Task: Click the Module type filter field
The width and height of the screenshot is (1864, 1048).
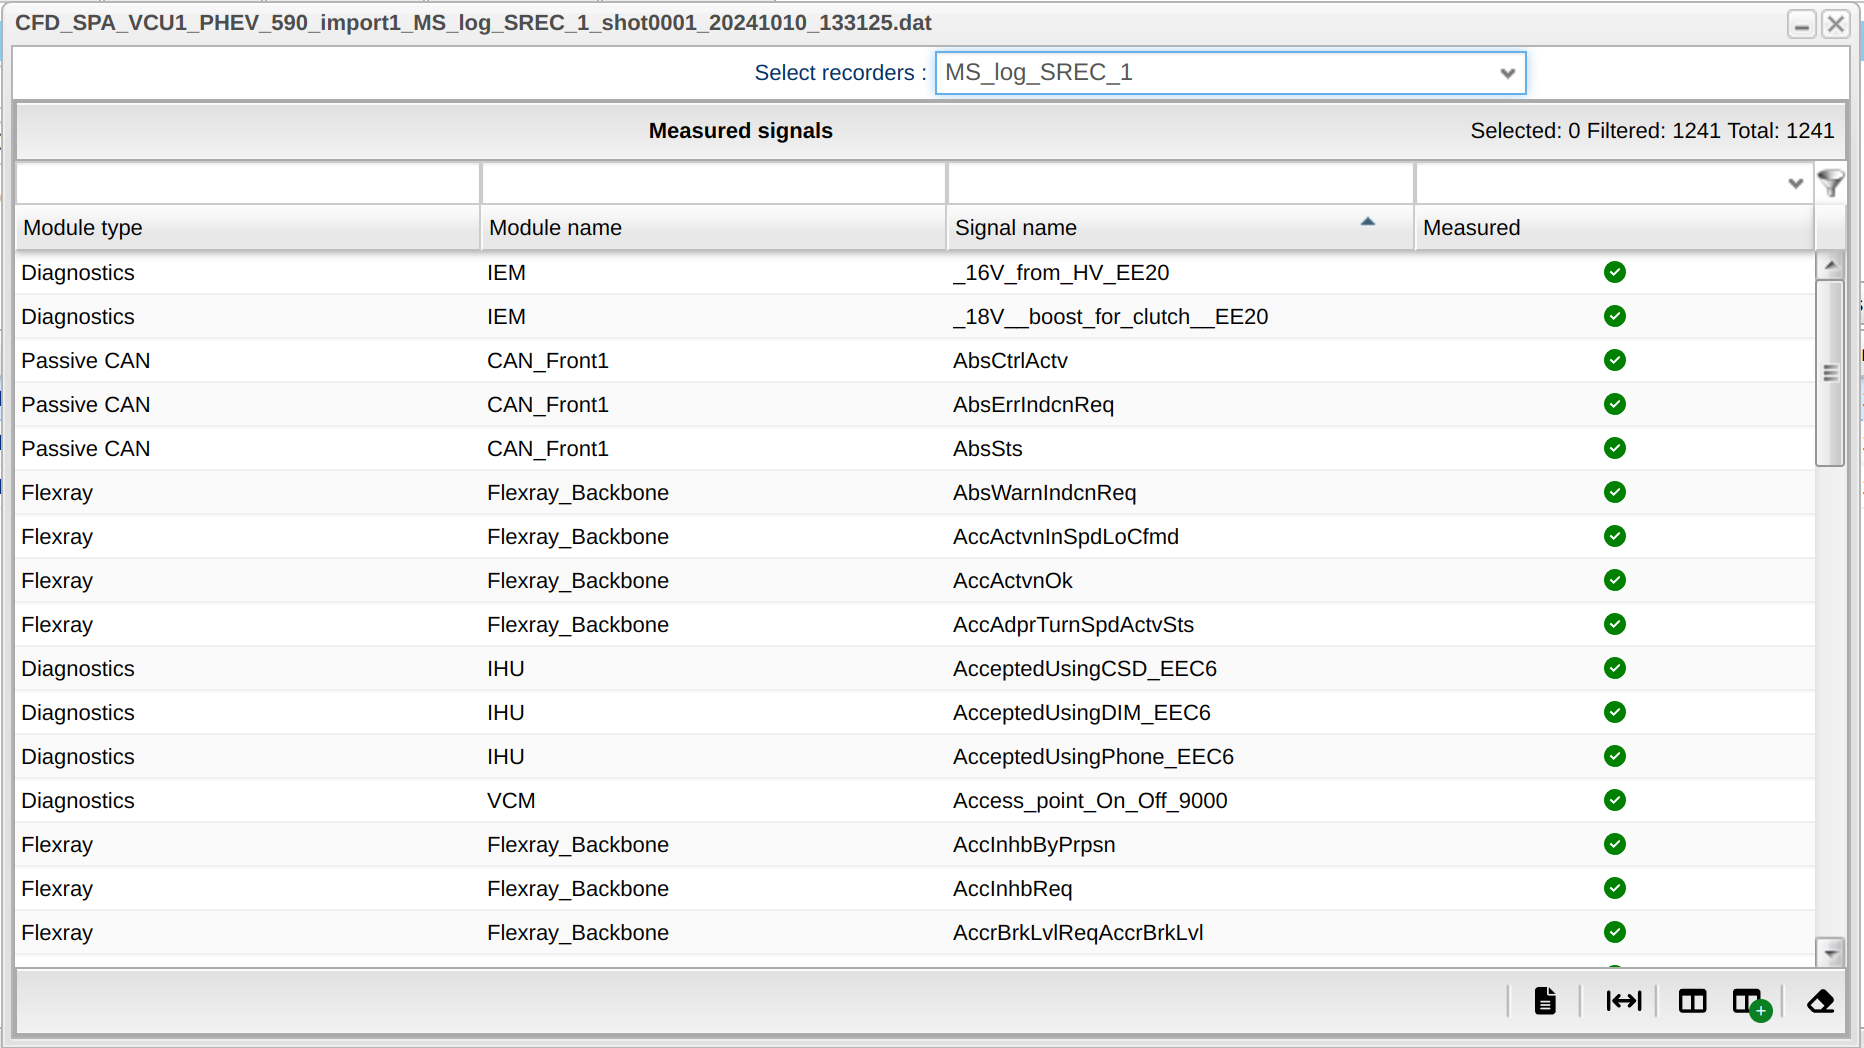Action: (x=247, y=183)
